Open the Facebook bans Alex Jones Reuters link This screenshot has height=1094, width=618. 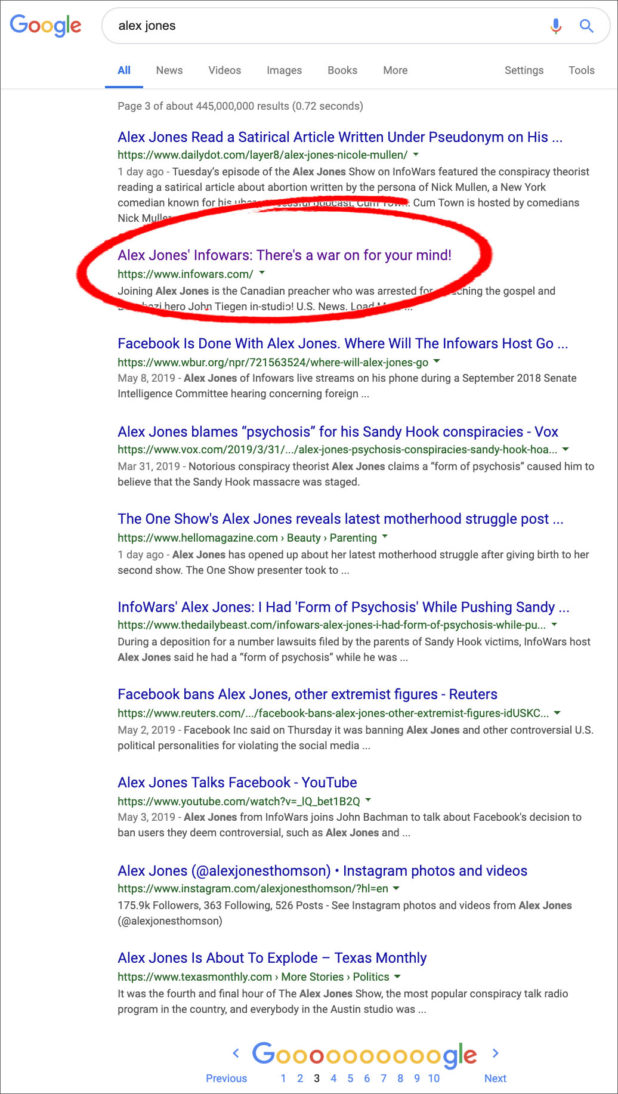coord(308,694)
